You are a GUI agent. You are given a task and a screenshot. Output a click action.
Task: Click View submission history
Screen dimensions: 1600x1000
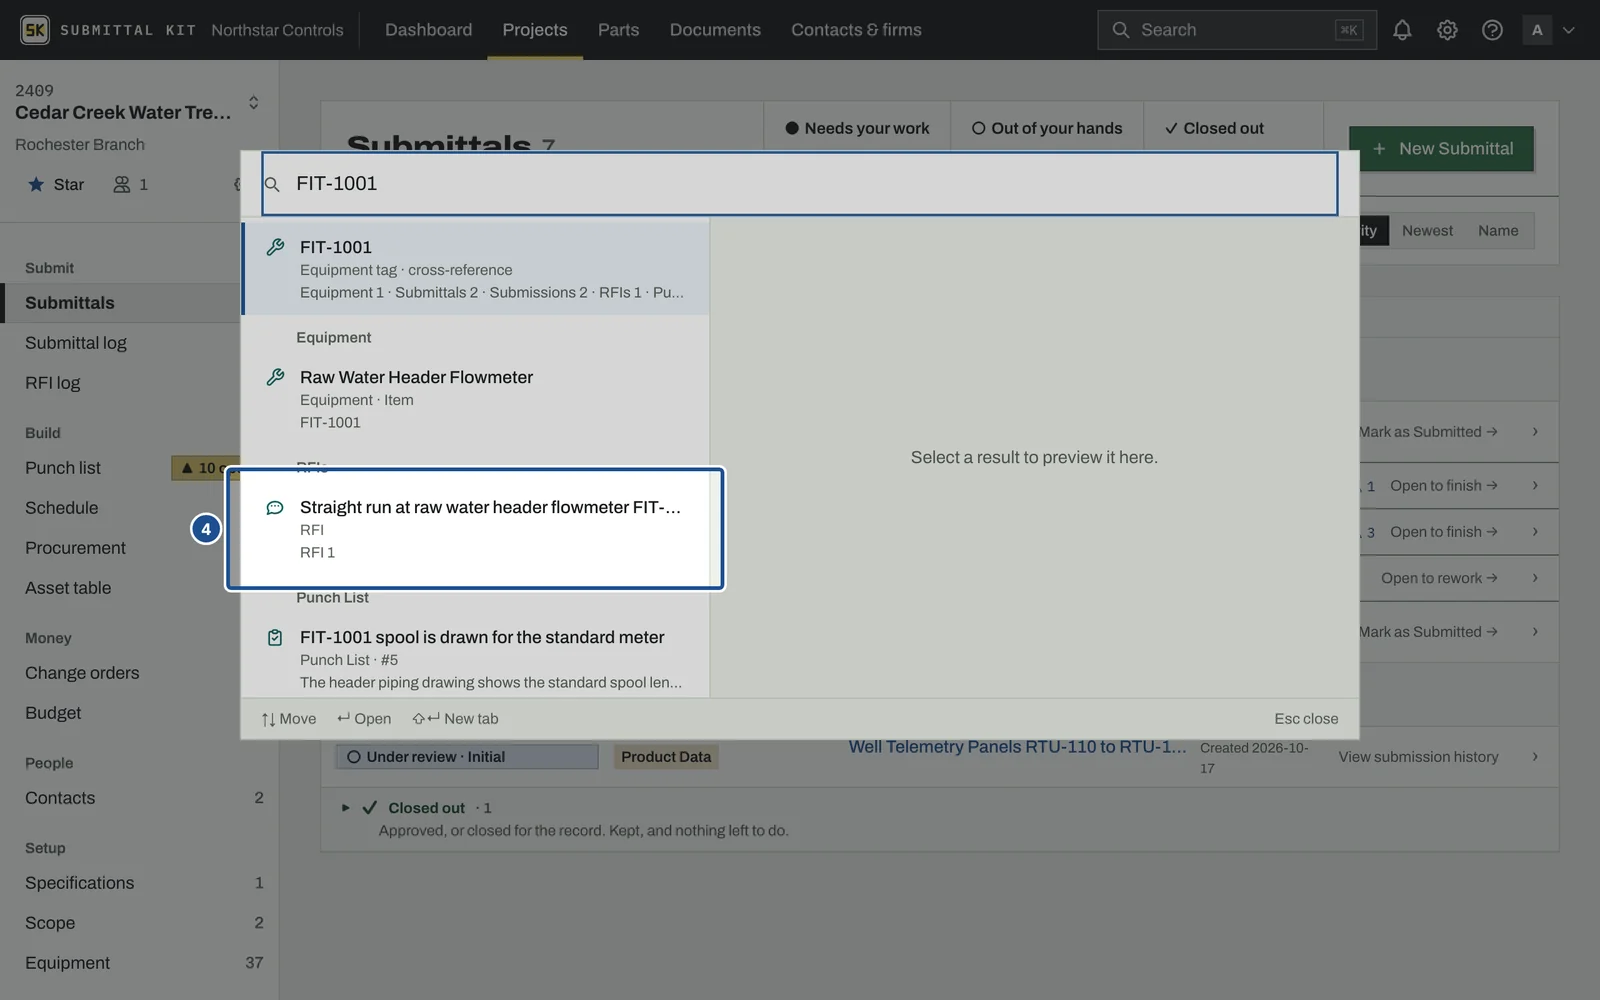tap(1418, 757)
